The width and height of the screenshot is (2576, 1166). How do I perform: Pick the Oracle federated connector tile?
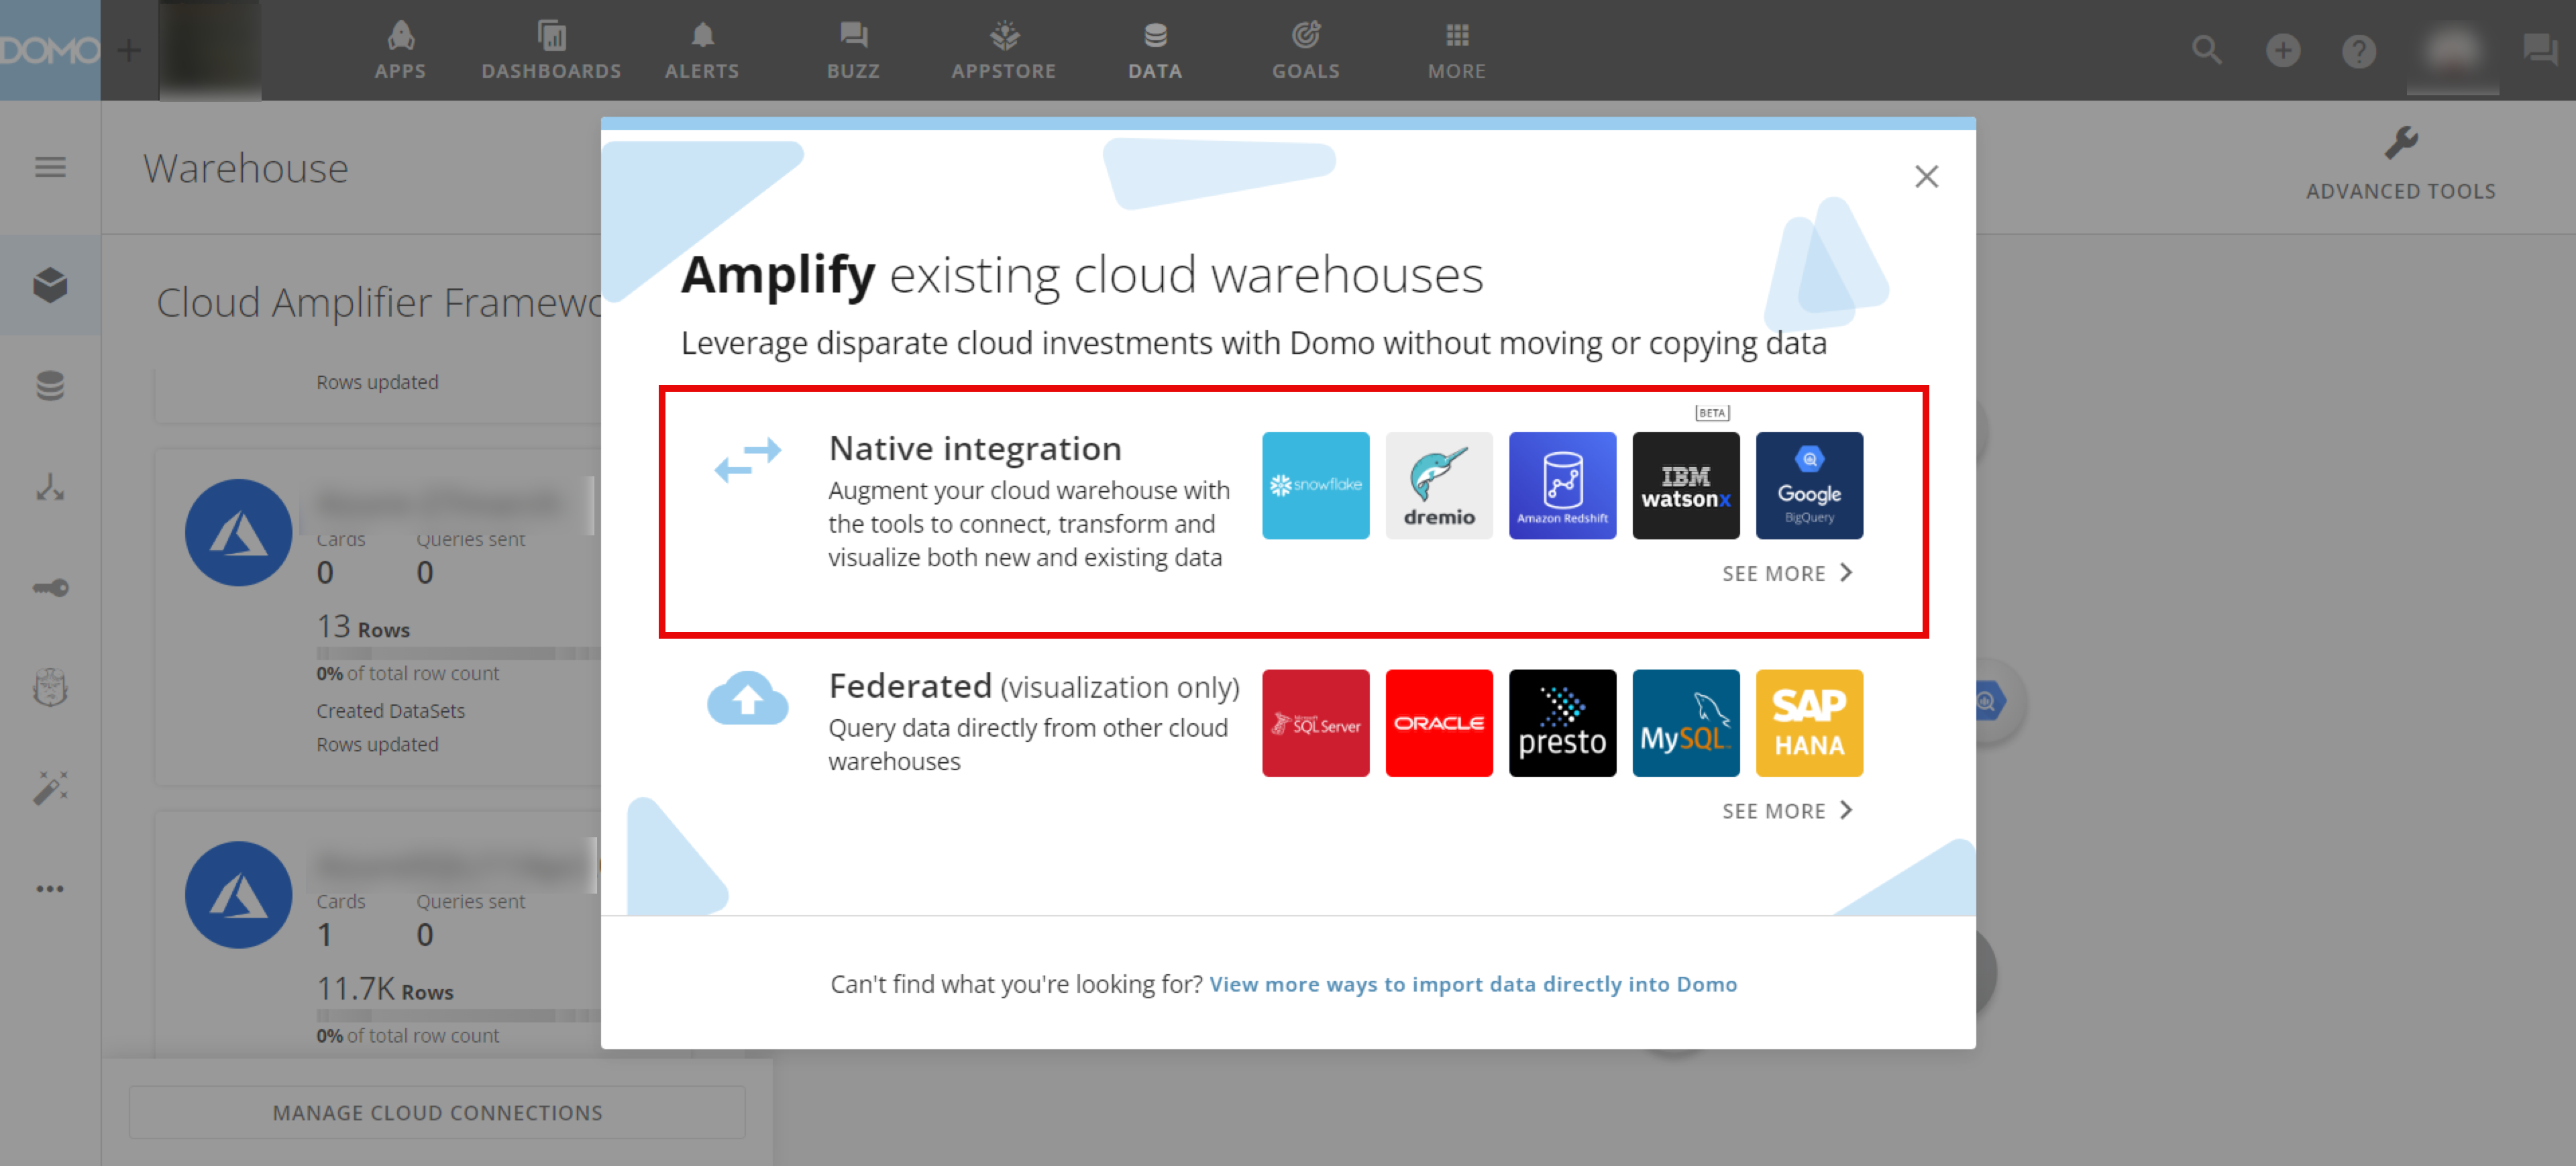(x=1438, y=722)
